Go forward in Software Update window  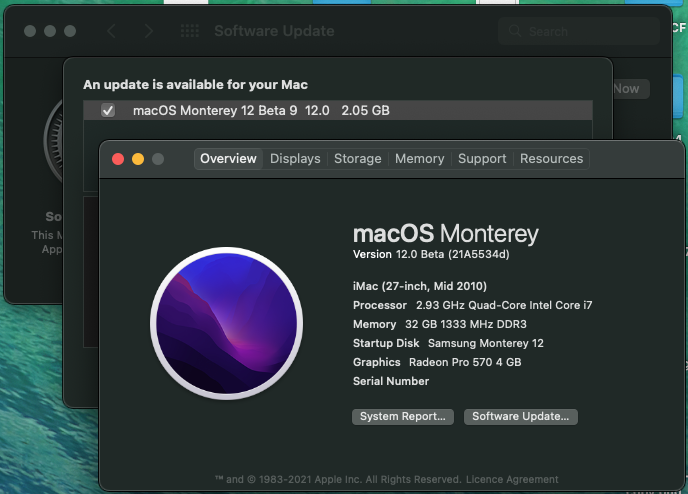click(149, 31)
